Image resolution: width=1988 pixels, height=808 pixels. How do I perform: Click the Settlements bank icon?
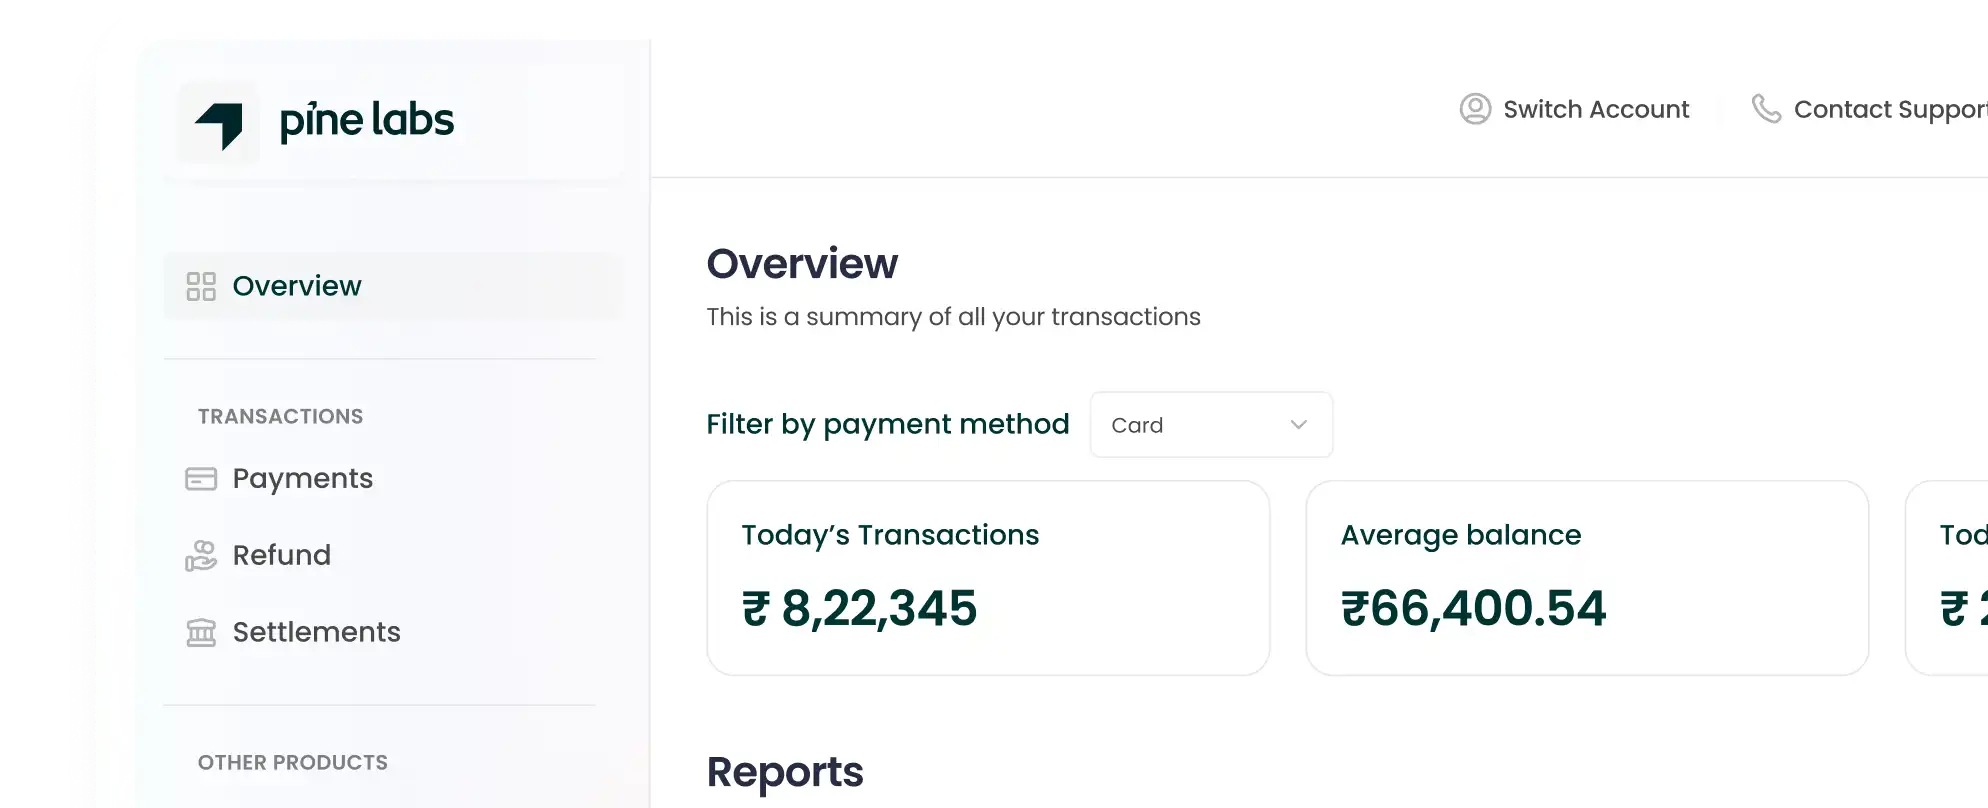tap(202, 632)
